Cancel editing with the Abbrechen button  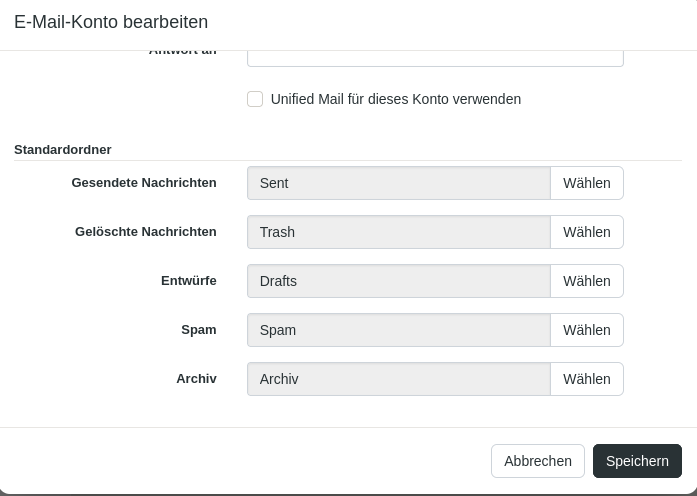point(538,461)
